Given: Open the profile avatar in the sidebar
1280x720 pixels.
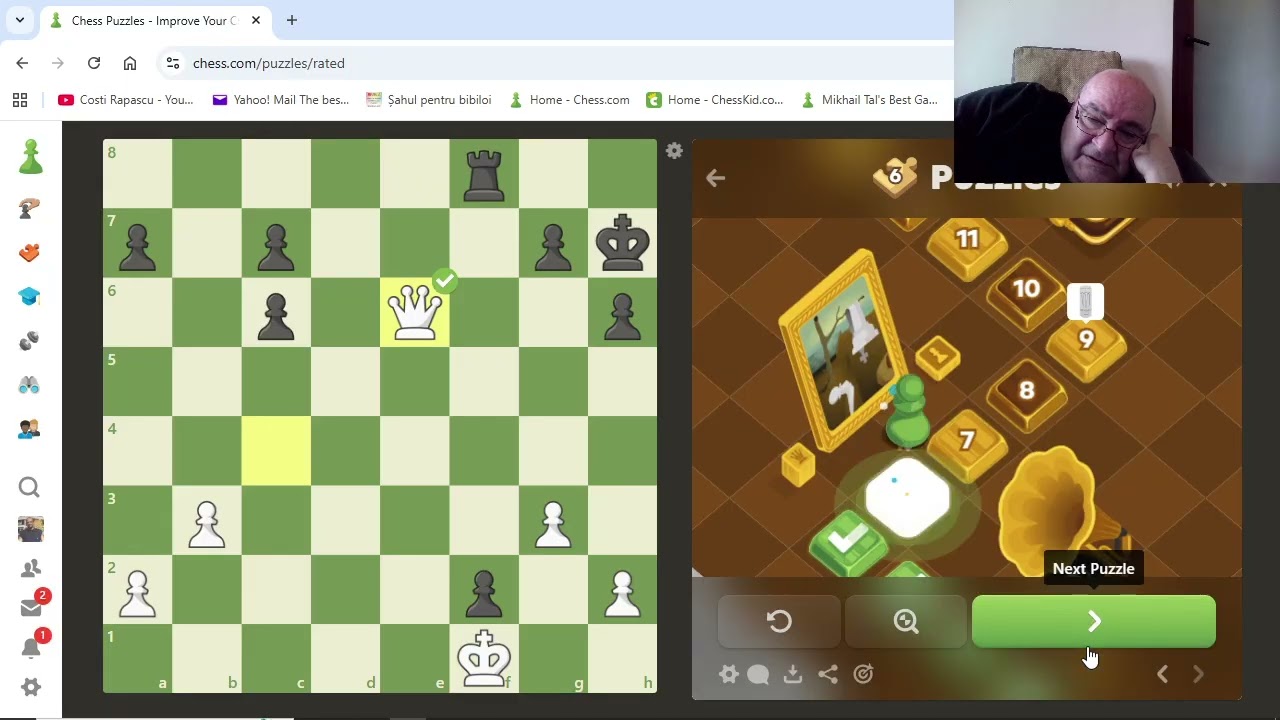Looking at the screenshot, I should 30,528.
